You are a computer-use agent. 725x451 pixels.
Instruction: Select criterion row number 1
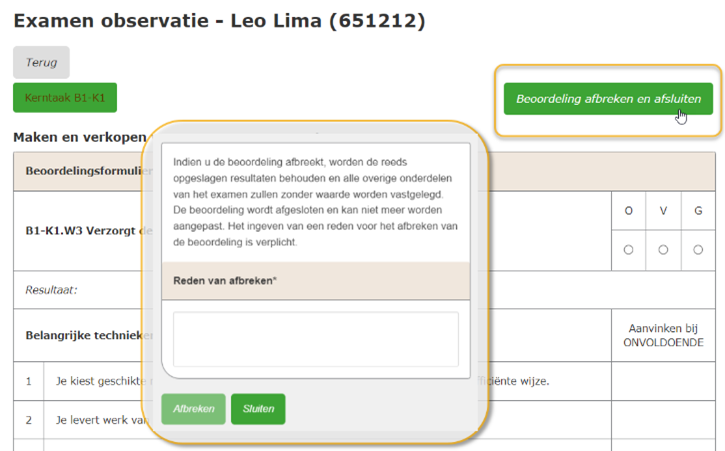(29, 381)
